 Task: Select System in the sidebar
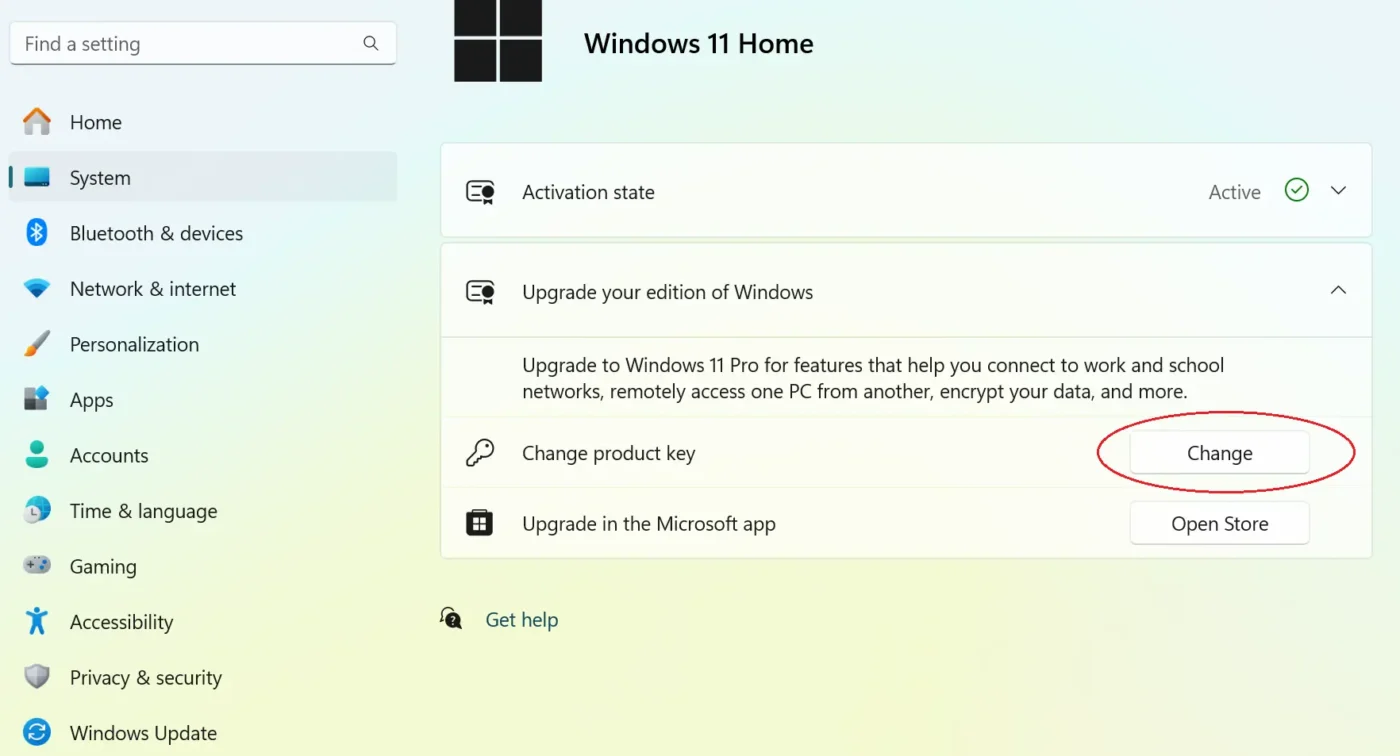point(203,178)
